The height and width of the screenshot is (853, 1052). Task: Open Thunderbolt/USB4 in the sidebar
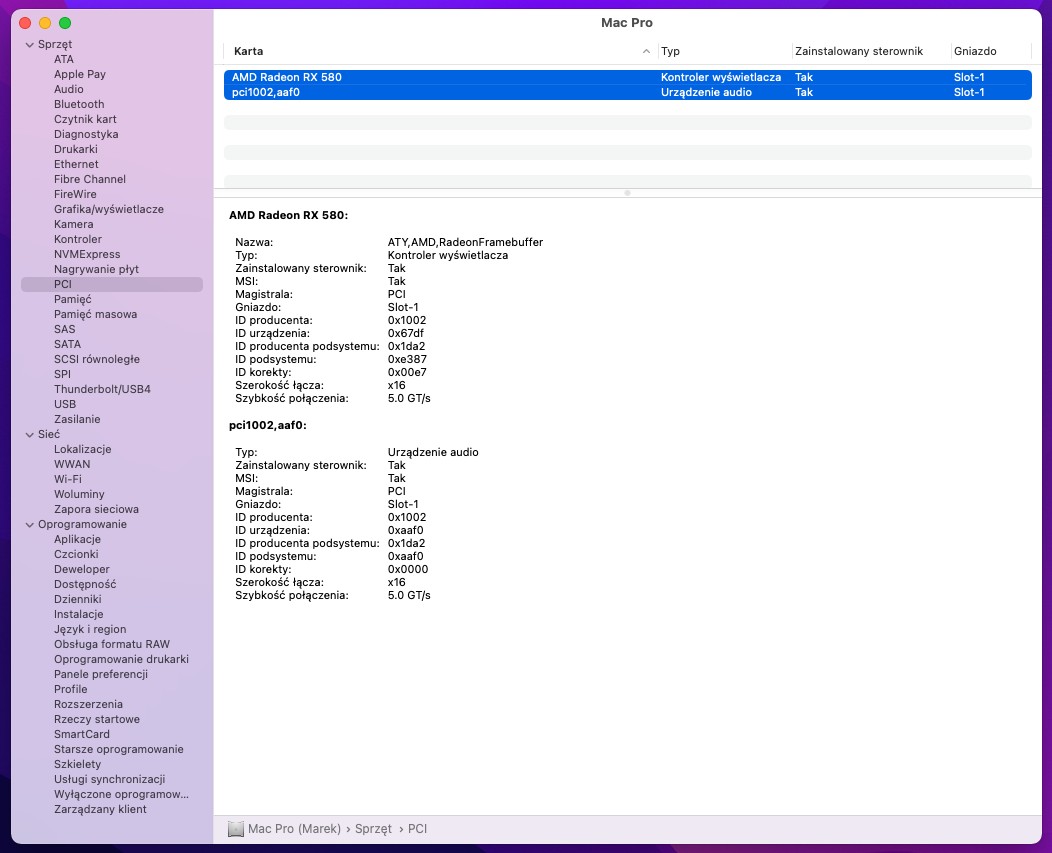(x=102, y=389)
